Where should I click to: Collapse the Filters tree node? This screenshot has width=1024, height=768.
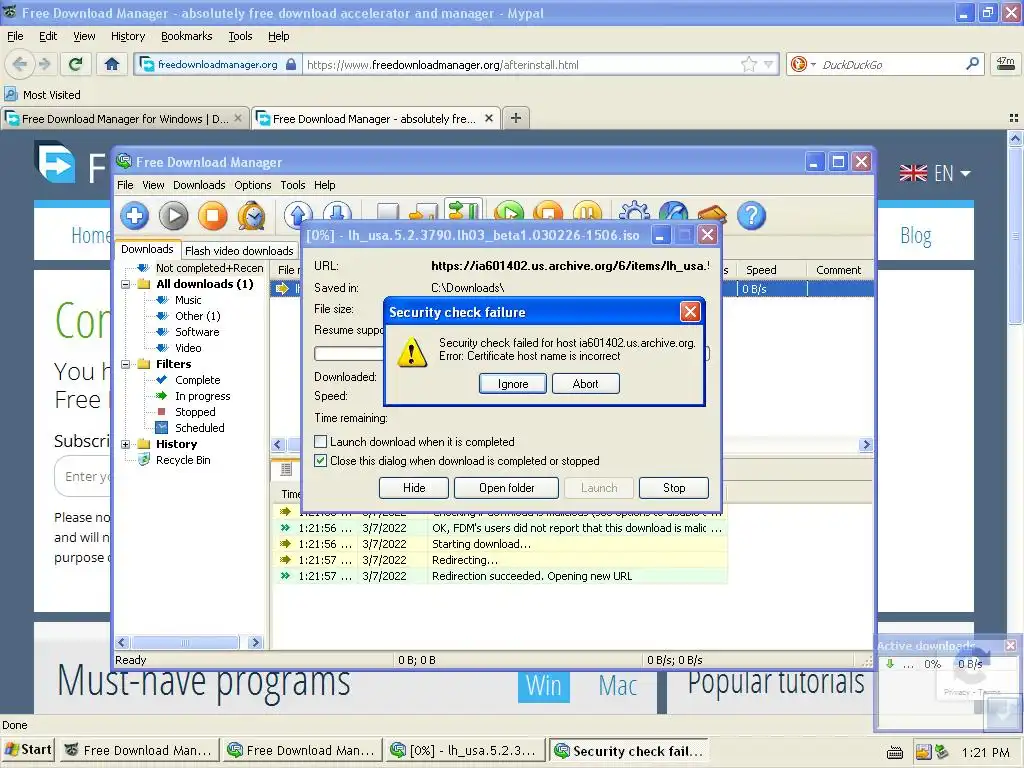[x=125, y=364]
